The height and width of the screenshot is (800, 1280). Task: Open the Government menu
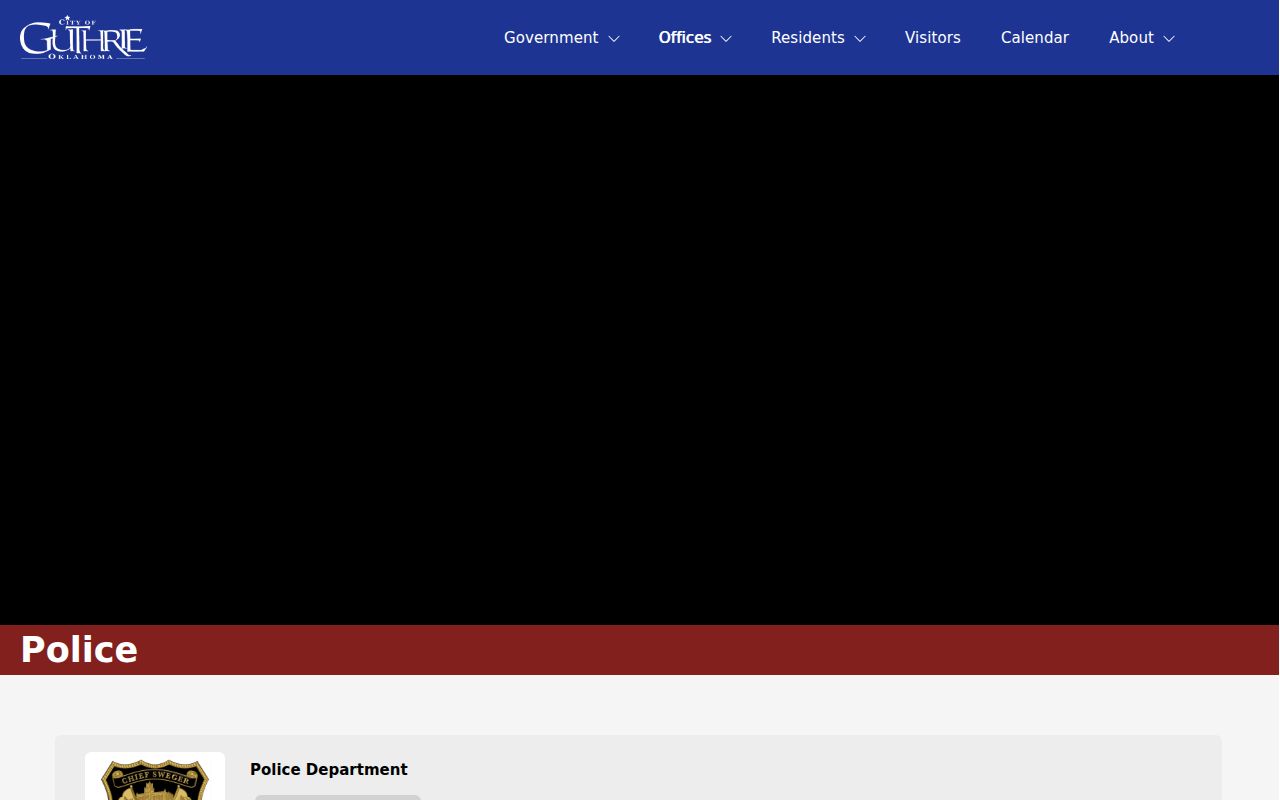(x=551, y=38)
